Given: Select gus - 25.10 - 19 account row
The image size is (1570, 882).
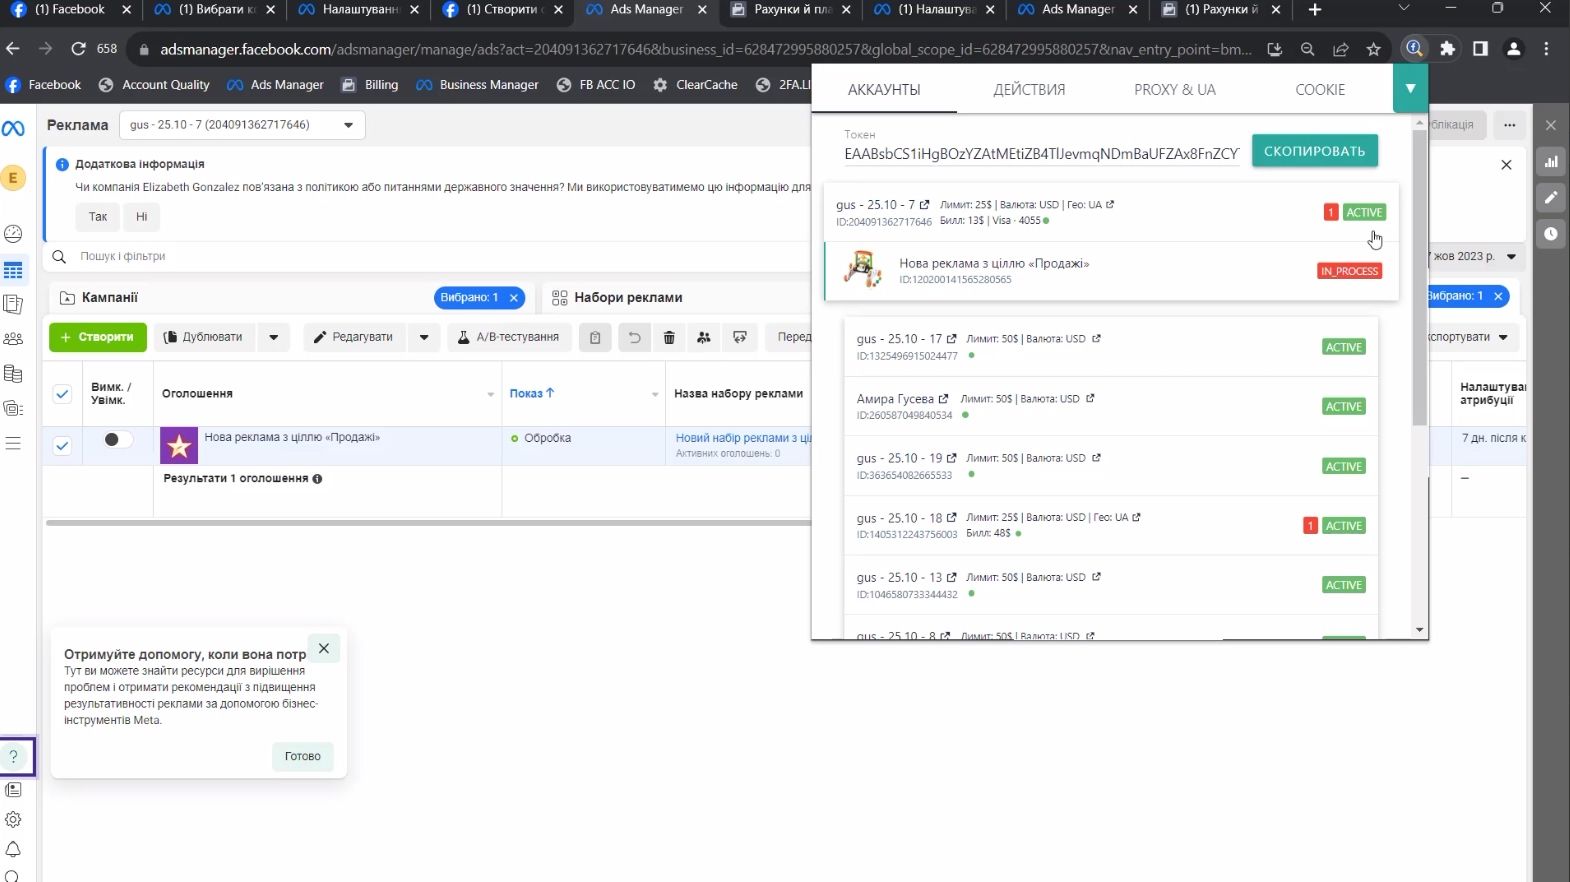Looking at the screenshot, I should pyautogui.click(x=1111, y=466).
